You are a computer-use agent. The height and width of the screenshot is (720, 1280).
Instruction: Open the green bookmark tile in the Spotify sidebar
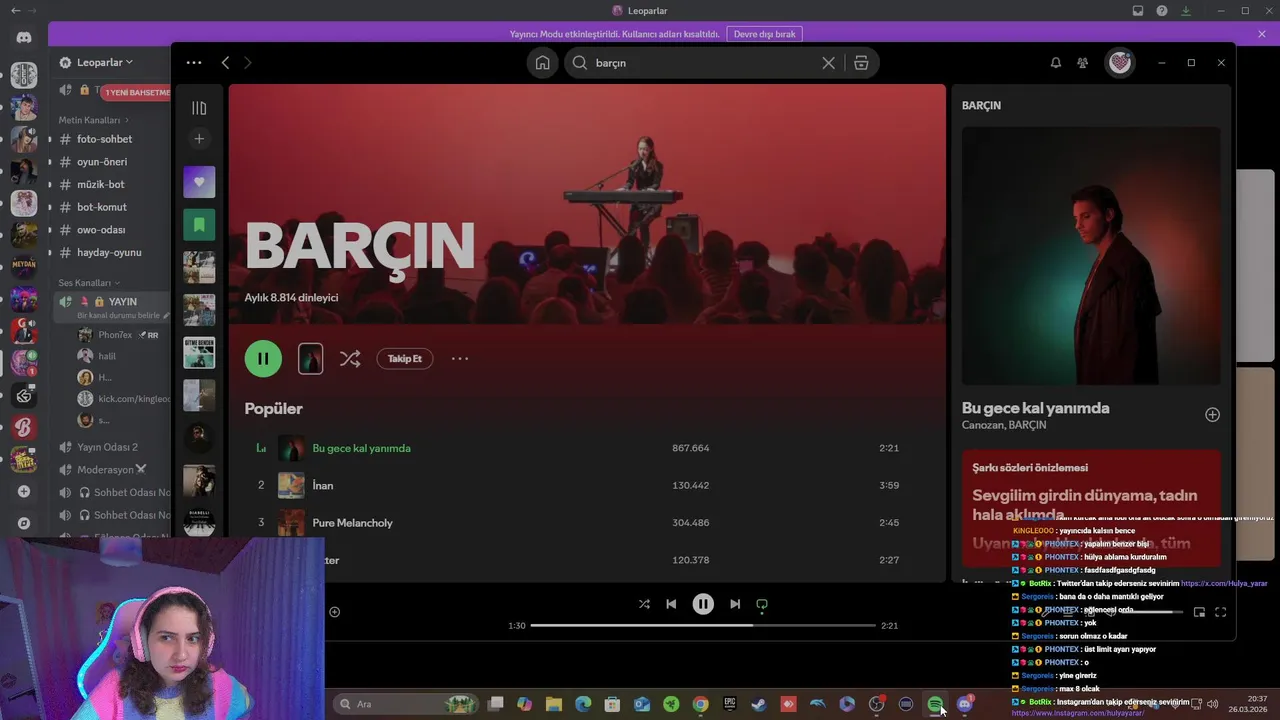pyautogui.click(x=199, y=225)
